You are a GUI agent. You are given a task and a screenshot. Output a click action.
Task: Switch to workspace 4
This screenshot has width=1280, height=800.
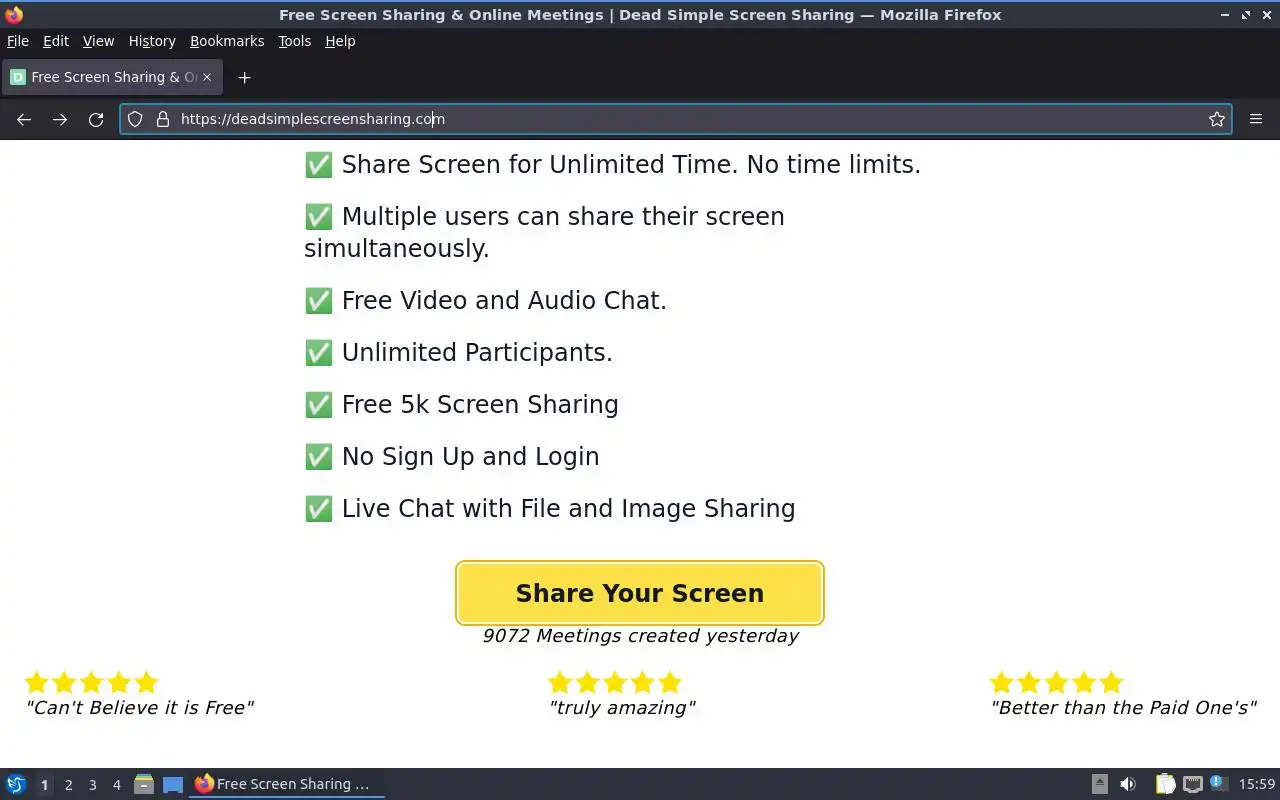pos(116,785)
